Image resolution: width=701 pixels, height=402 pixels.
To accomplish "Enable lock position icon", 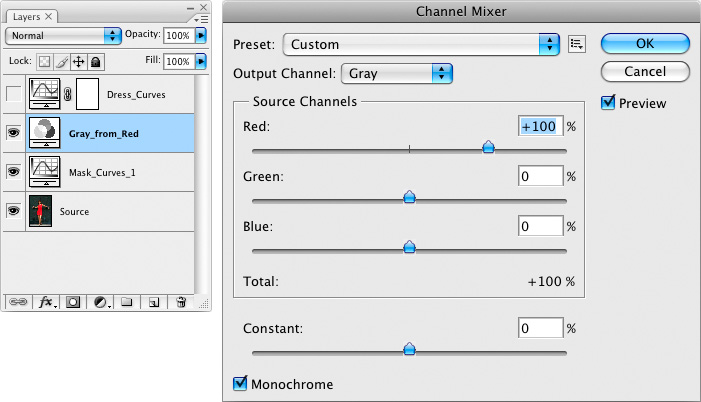I will tap(78, 62).
